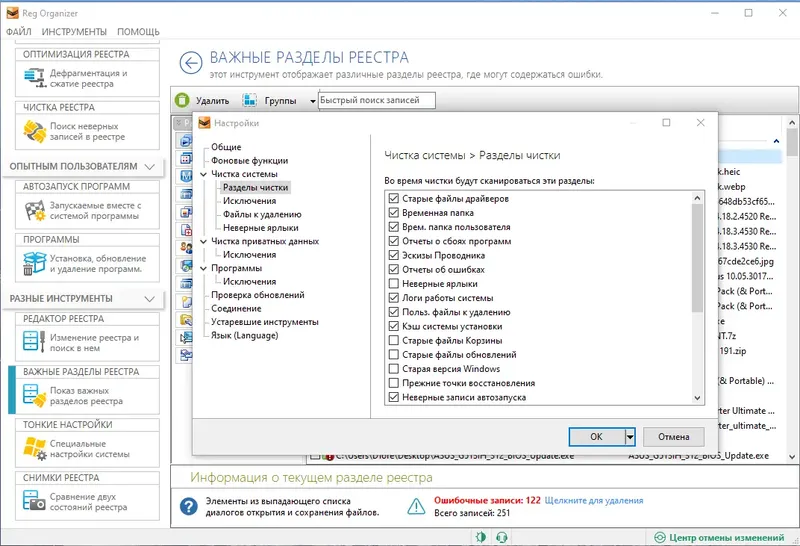Screen dimensions: 800x546
Task: Toggle Эскизы Проводника checkbox
Action: coord(393,255)
